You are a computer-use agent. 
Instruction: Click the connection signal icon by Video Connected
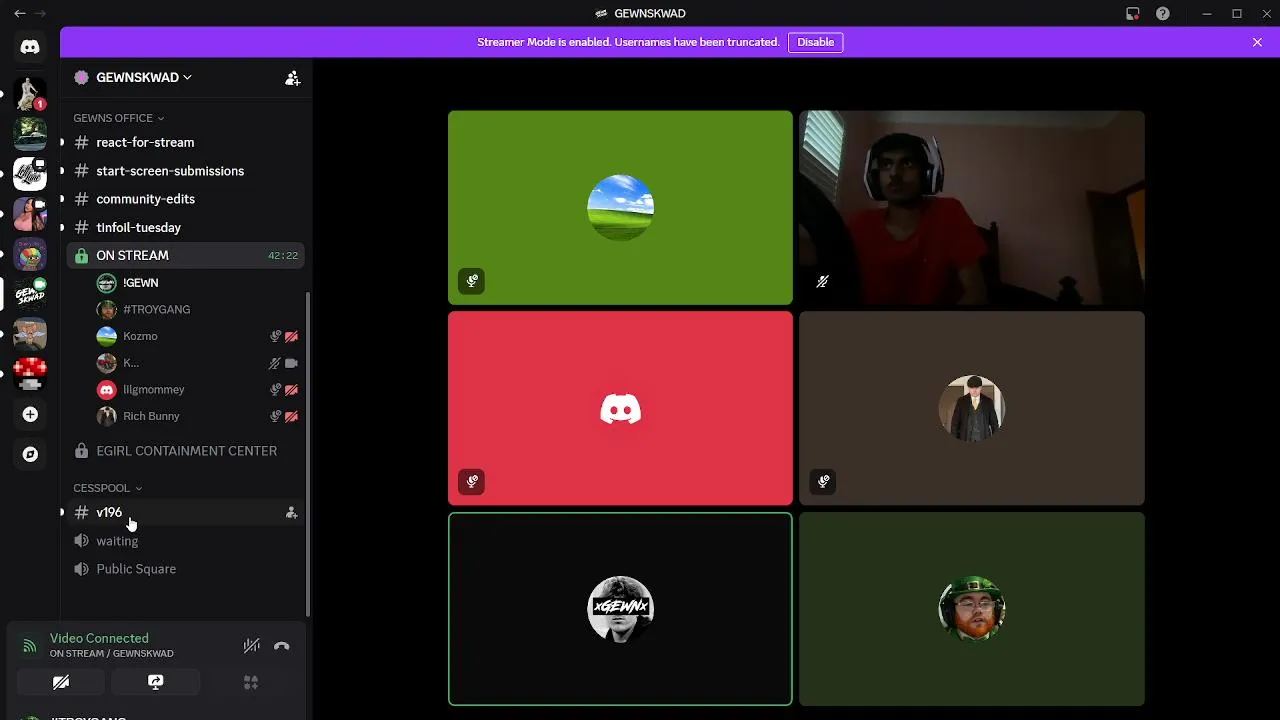coord(29,646)
